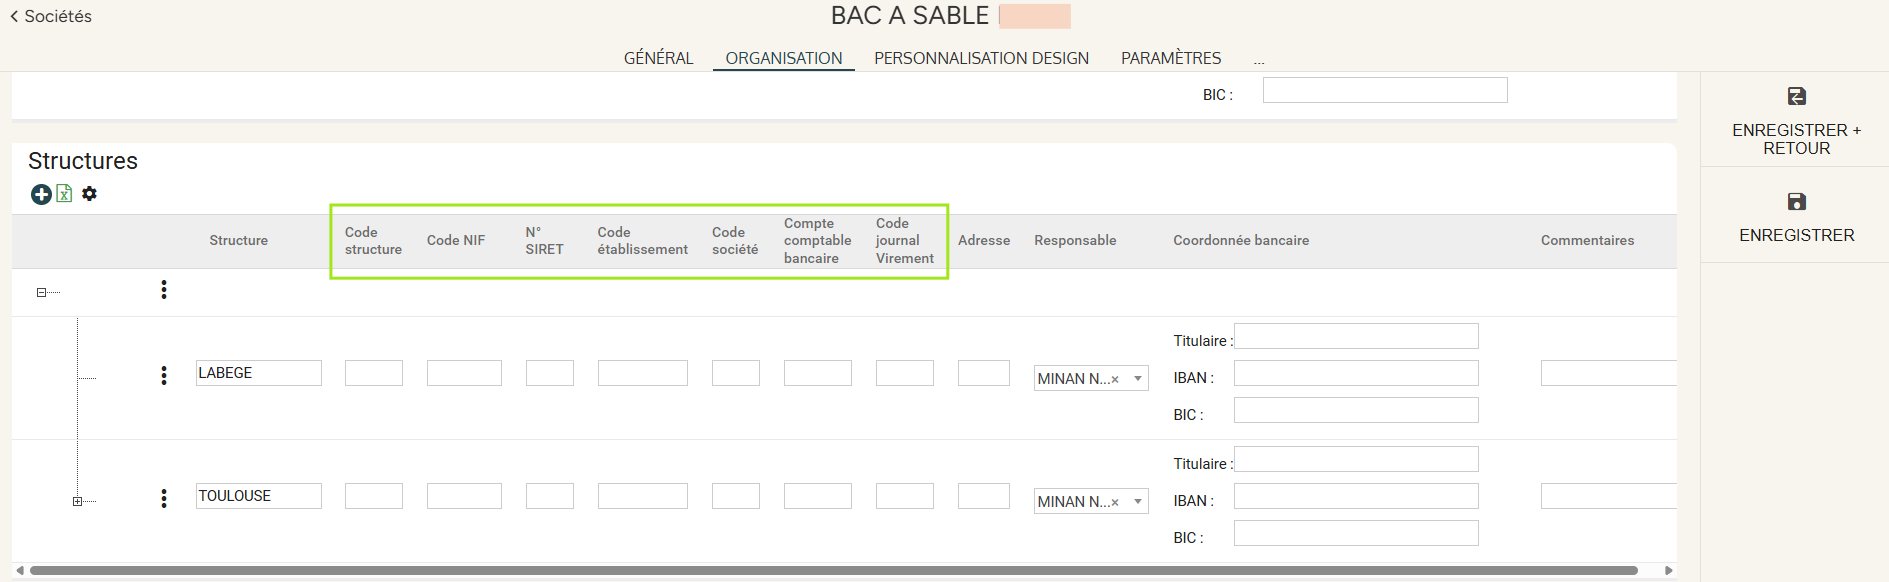The image size is (1889, 582).
Task: Clear TOULOUSE responsable with the x
Action: [x=1115, y=502]
